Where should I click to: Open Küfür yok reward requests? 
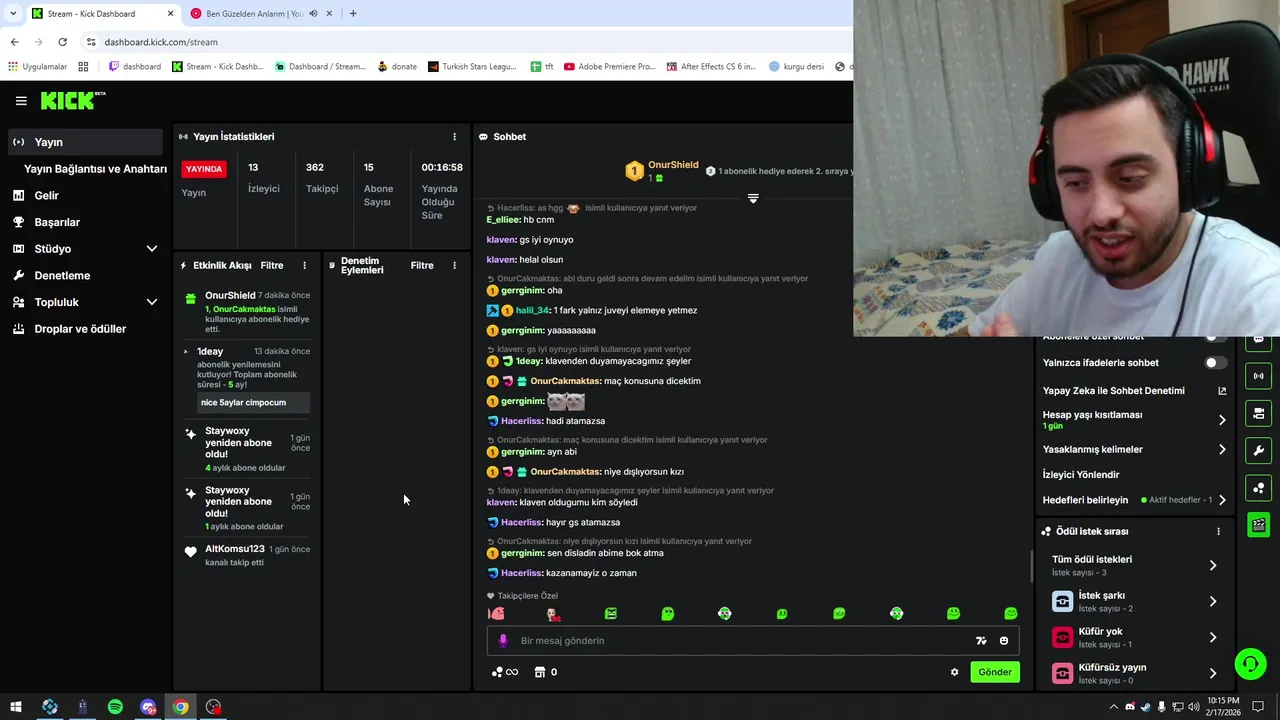(1134, 637)
